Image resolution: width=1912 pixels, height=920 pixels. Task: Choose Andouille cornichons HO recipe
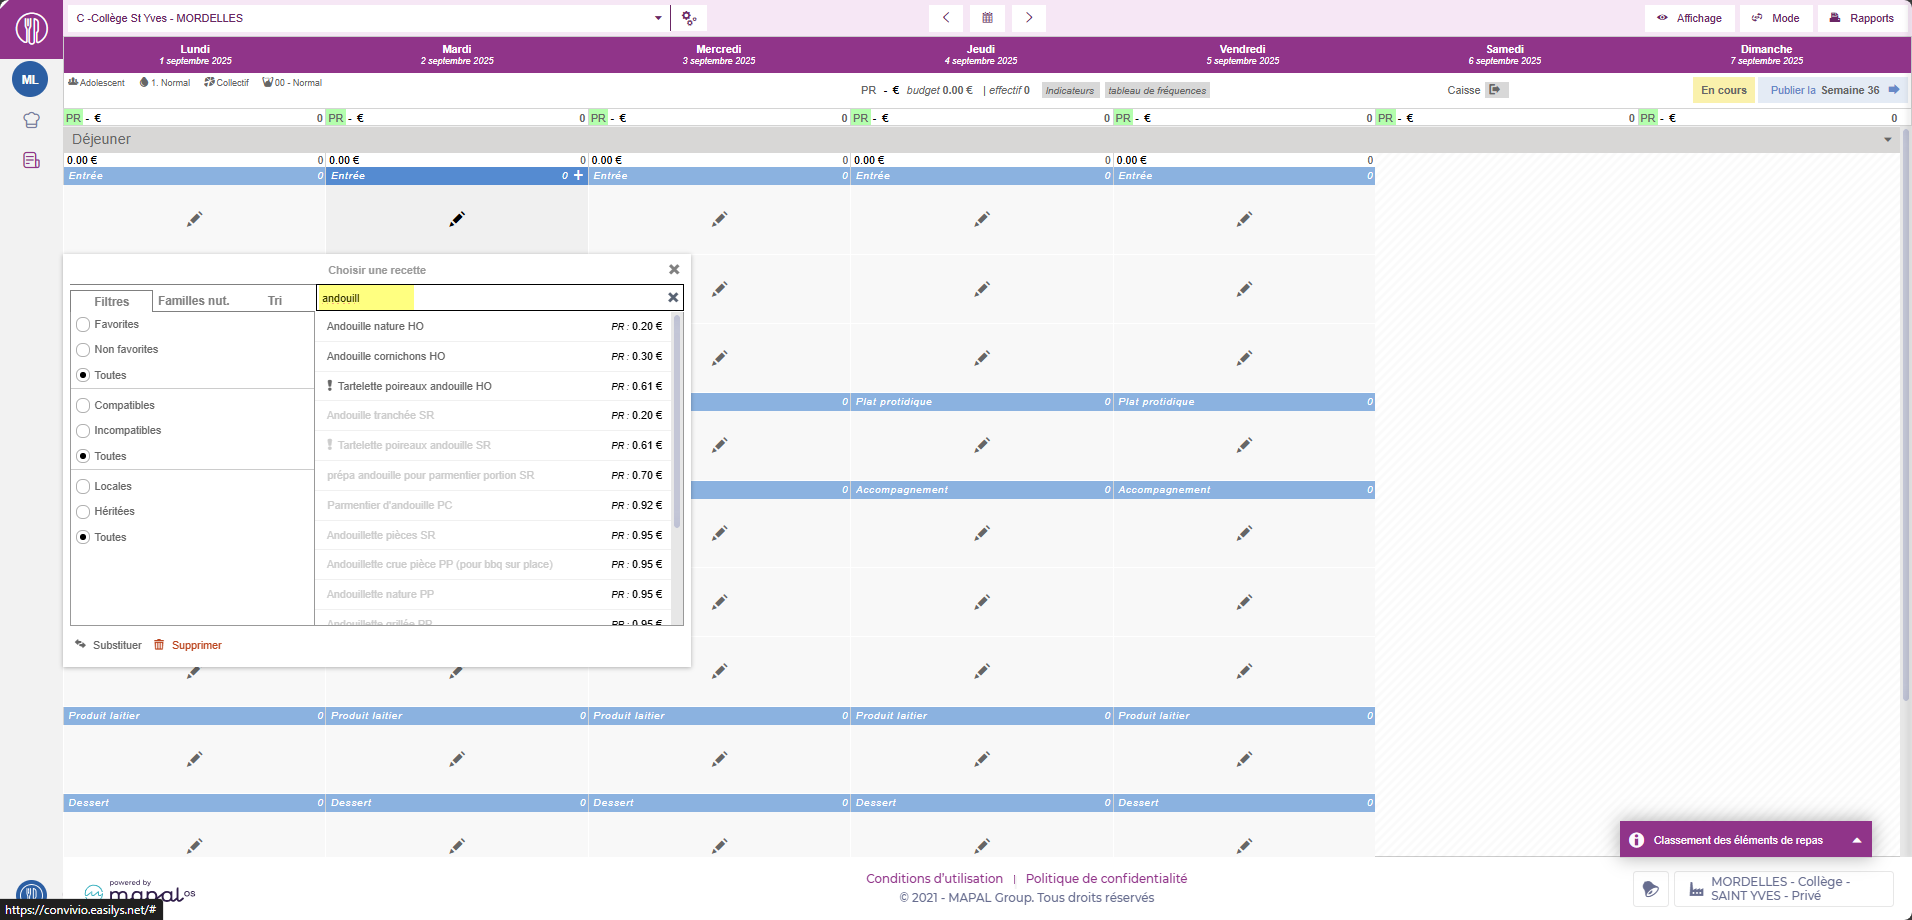pyautogui.click(x=494, y=356)
